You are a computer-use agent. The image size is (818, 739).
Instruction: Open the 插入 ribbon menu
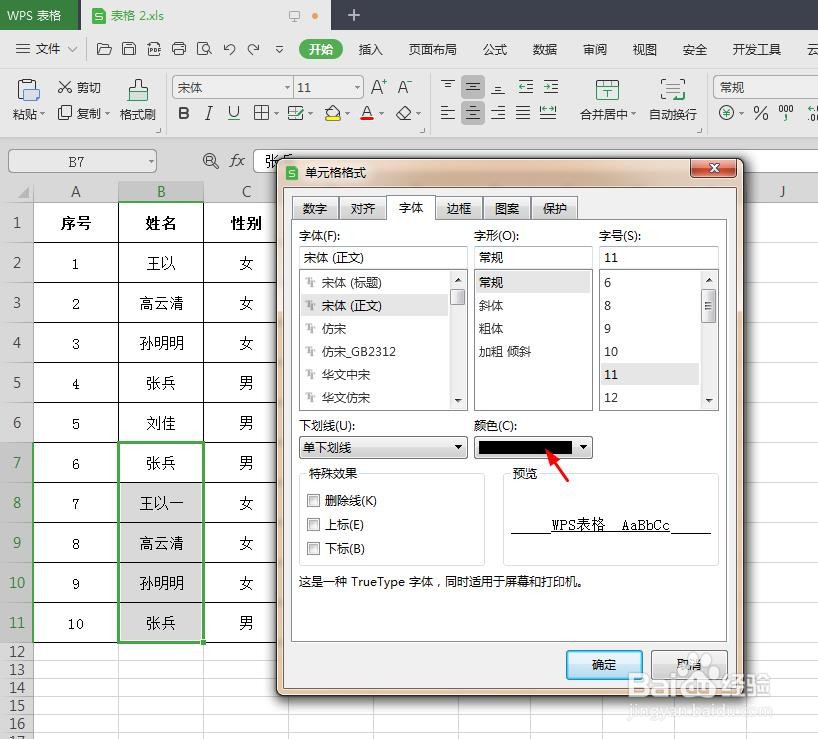tap(371, 48)
